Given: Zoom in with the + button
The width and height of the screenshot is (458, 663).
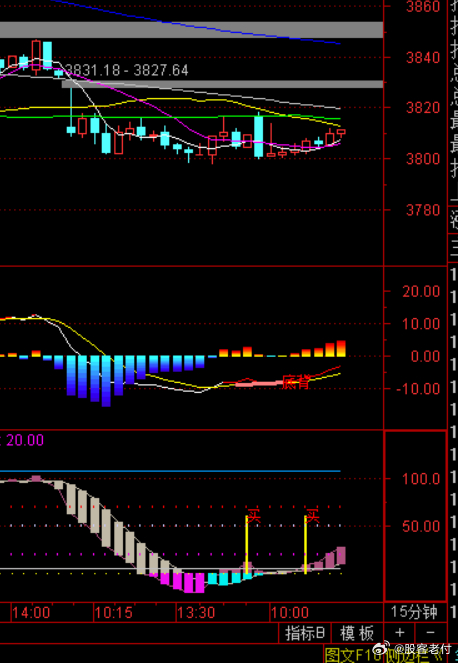Looking at the screenshot, I should (x=399, y=633).
